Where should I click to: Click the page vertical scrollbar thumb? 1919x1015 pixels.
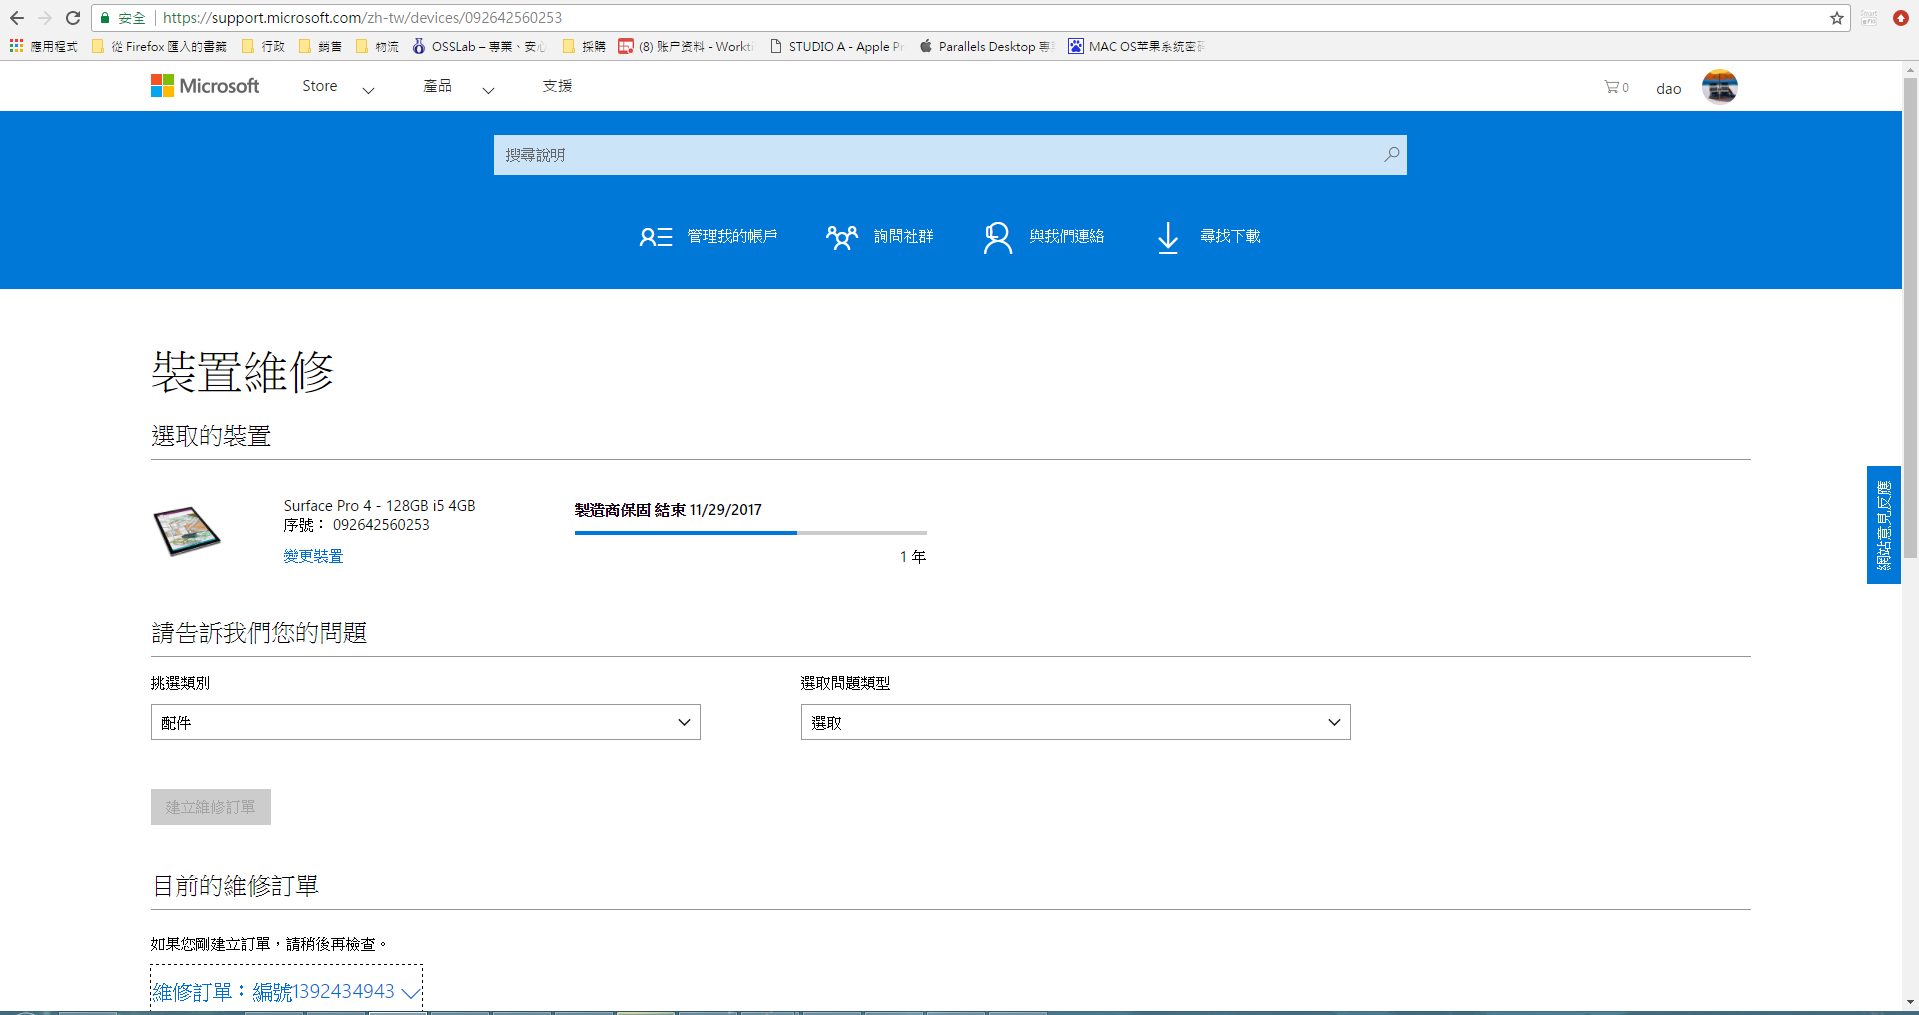(1910, 318)
